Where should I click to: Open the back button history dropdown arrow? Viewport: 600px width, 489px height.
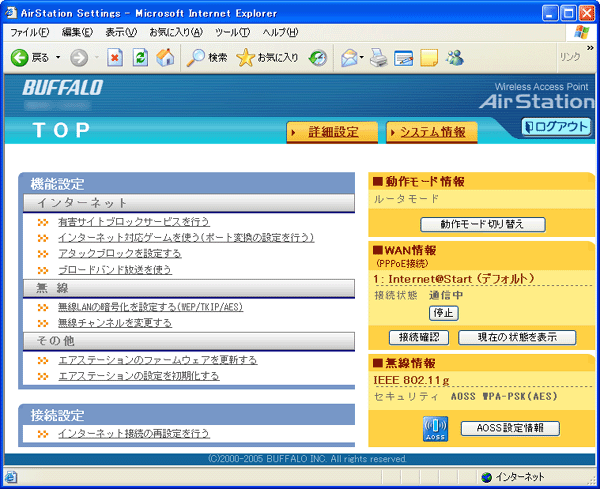click(x=58, y=58)
